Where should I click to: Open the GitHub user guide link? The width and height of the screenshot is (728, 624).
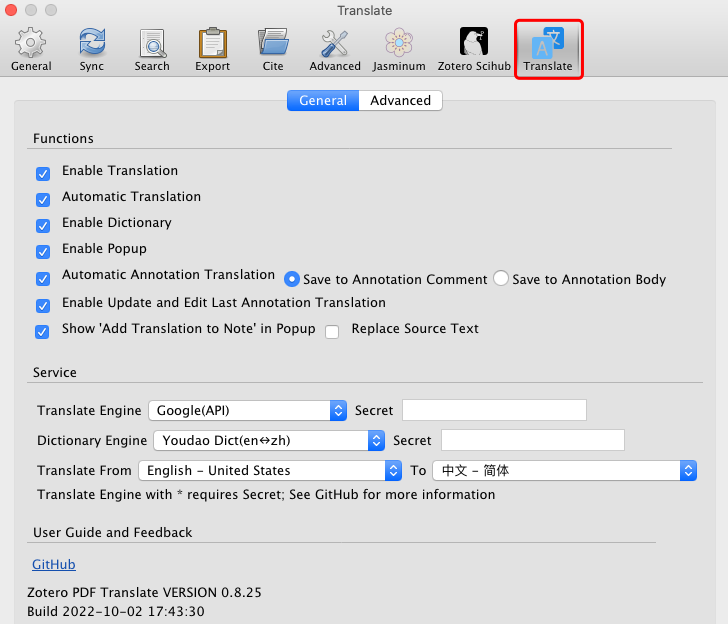point(54,565)
